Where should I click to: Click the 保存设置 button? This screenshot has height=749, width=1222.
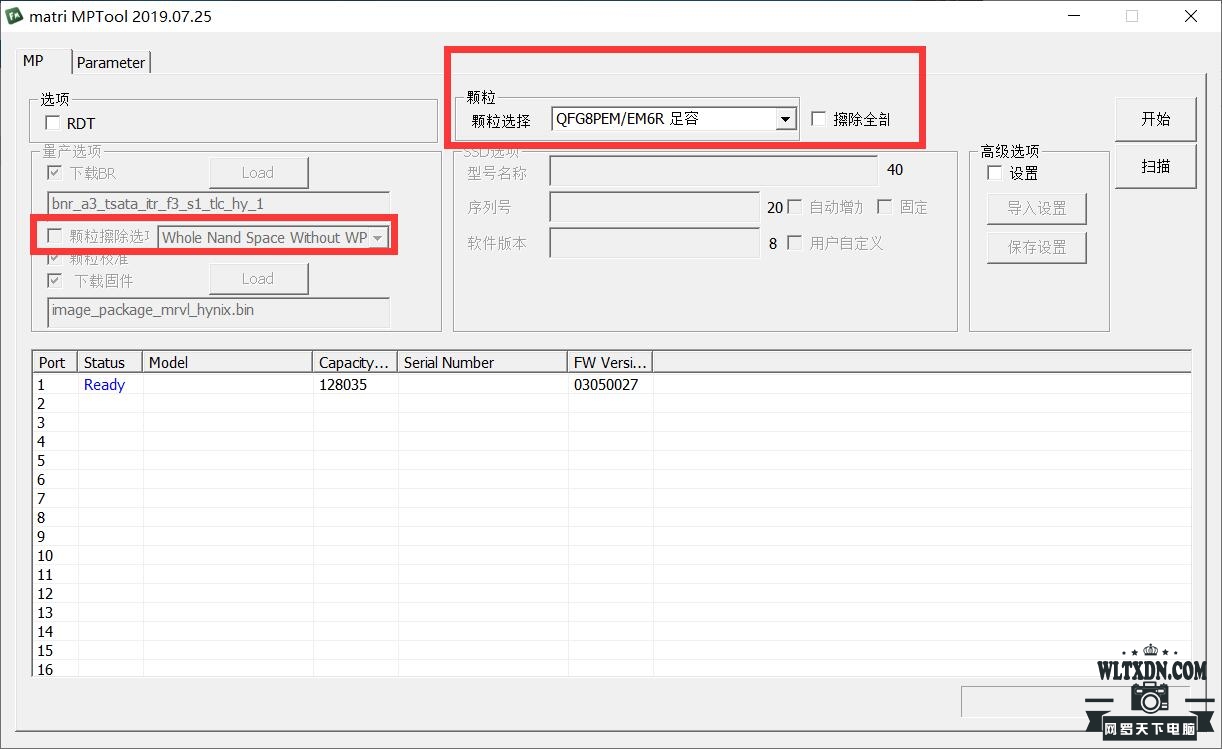(x=1036, y=247)
